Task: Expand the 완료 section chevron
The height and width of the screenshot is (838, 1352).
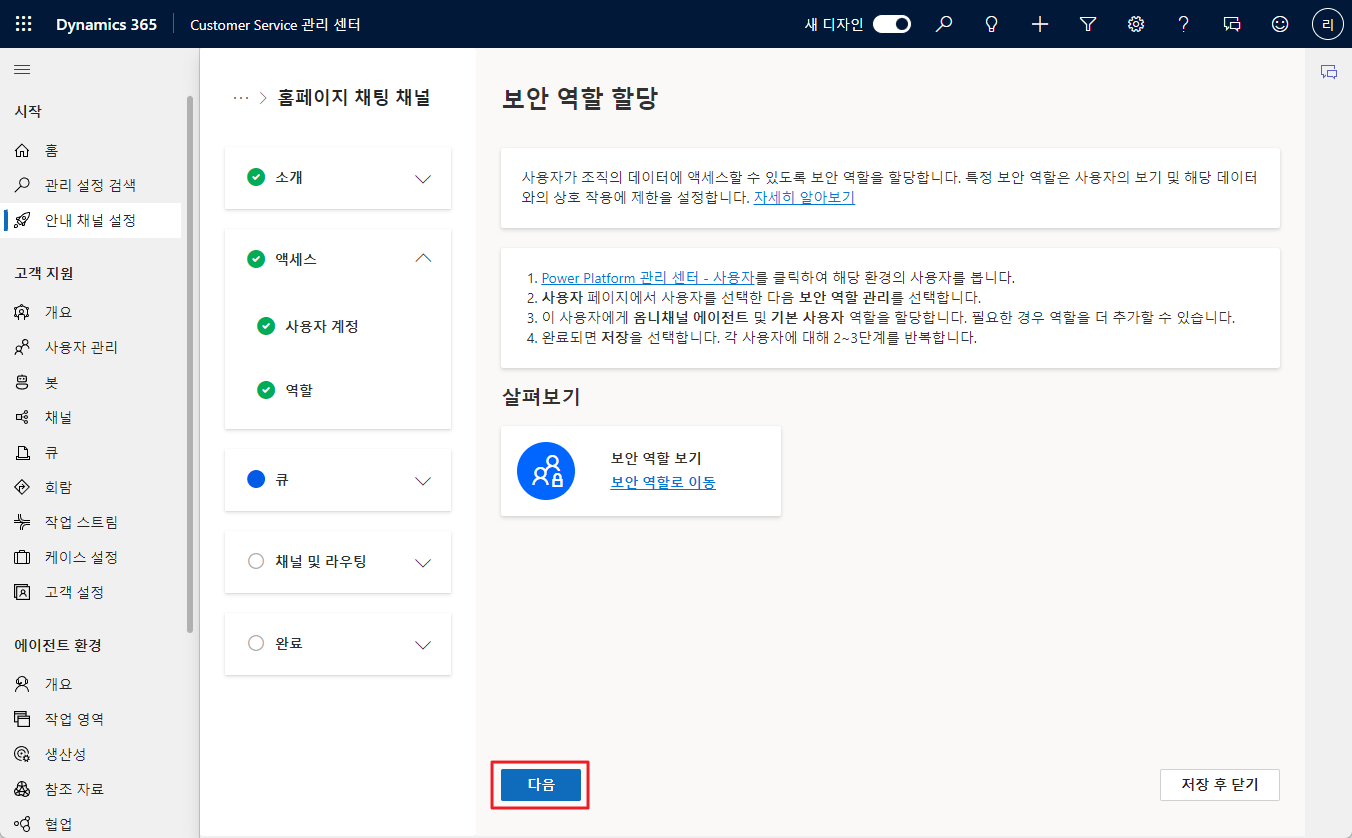Action: click(x=423, y=644)
